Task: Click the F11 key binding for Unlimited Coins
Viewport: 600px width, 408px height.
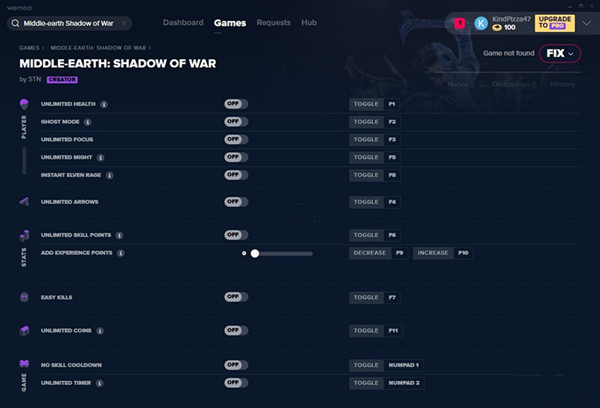Action: [x=393, y=331]
